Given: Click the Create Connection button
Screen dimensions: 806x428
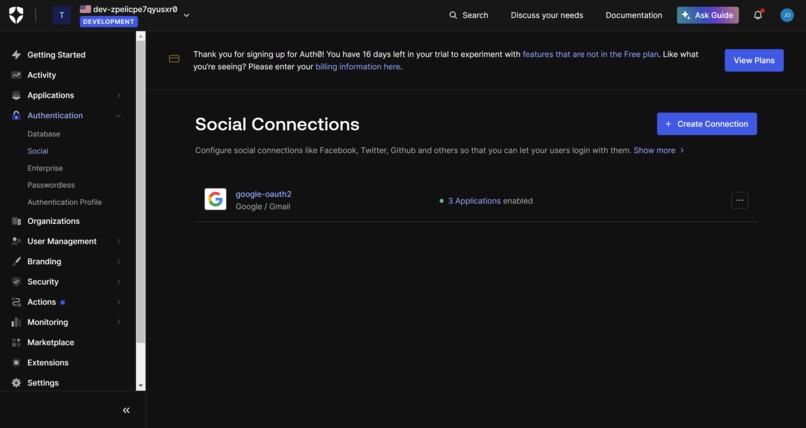Looking at the screenshot, I should (x=707, y=124).
